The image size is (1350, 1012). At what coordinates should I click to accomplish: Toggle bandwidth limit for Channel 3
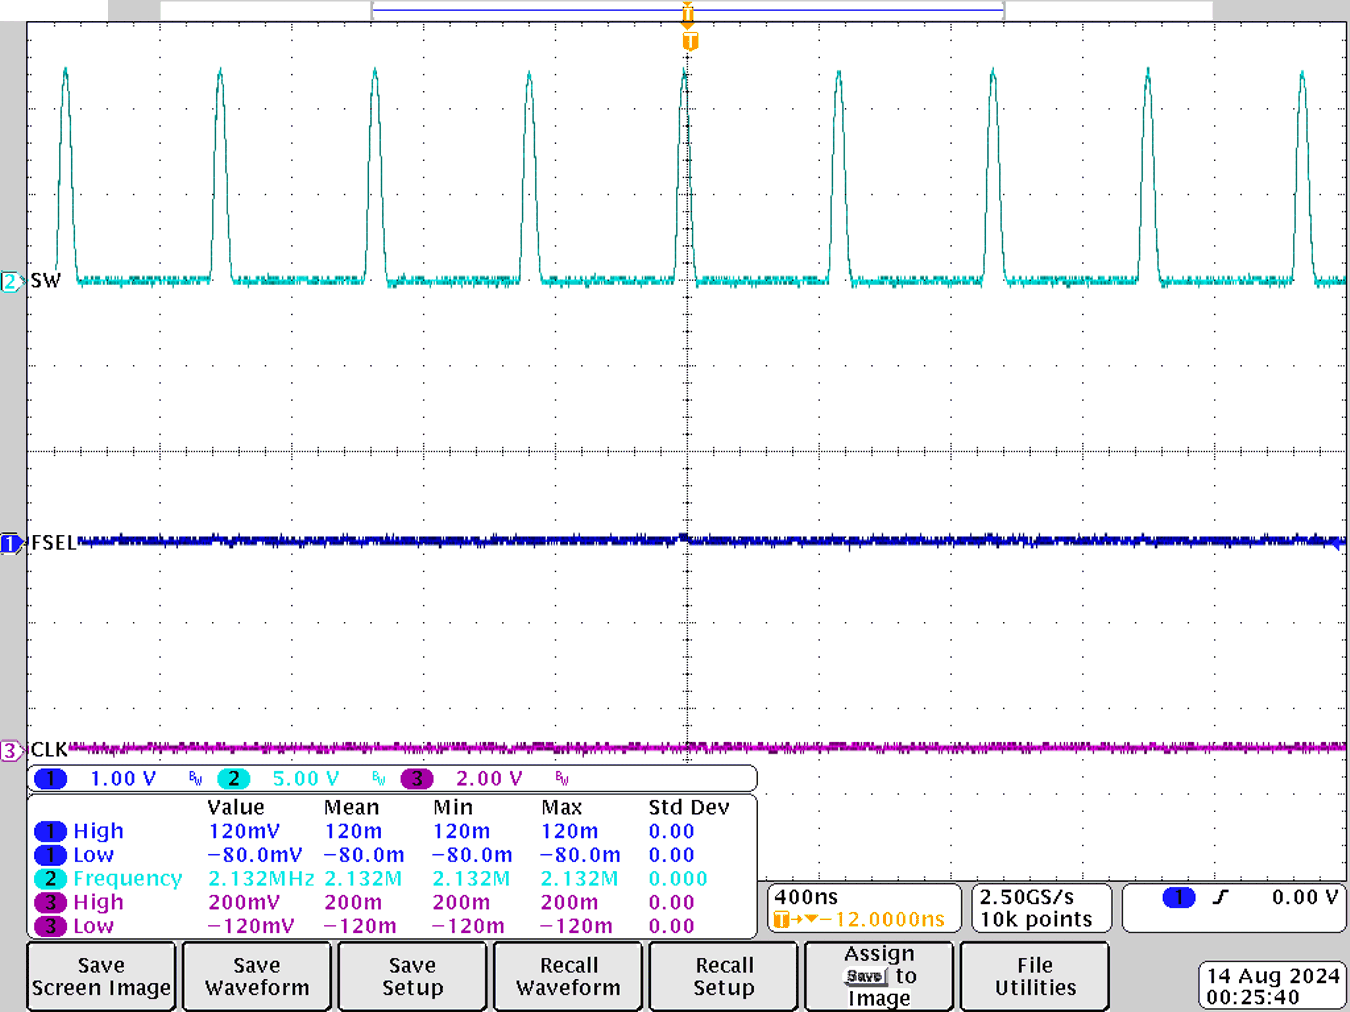point(561,778)
